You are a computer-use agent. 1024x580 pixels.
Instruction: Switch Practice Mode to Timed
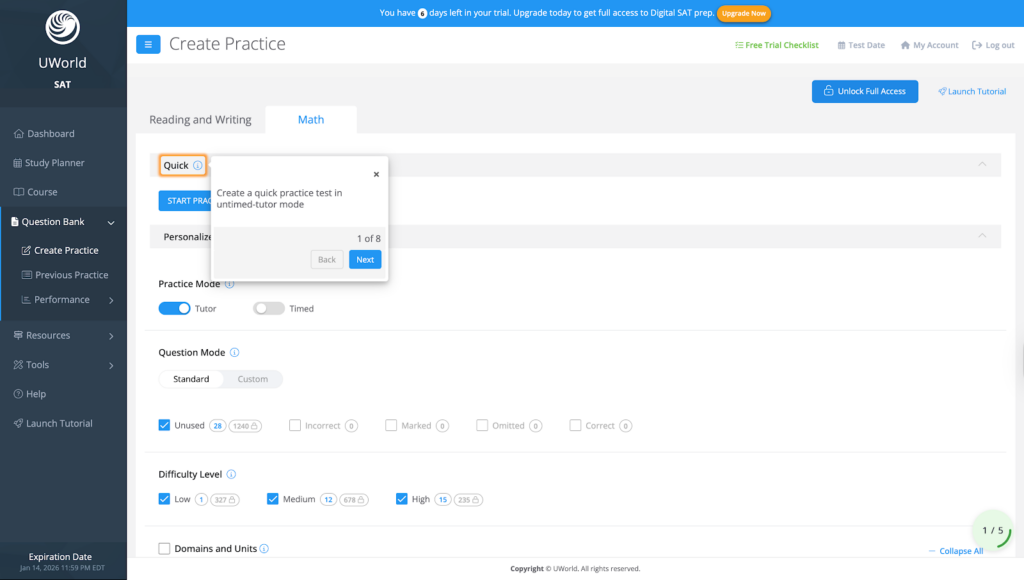267,308
